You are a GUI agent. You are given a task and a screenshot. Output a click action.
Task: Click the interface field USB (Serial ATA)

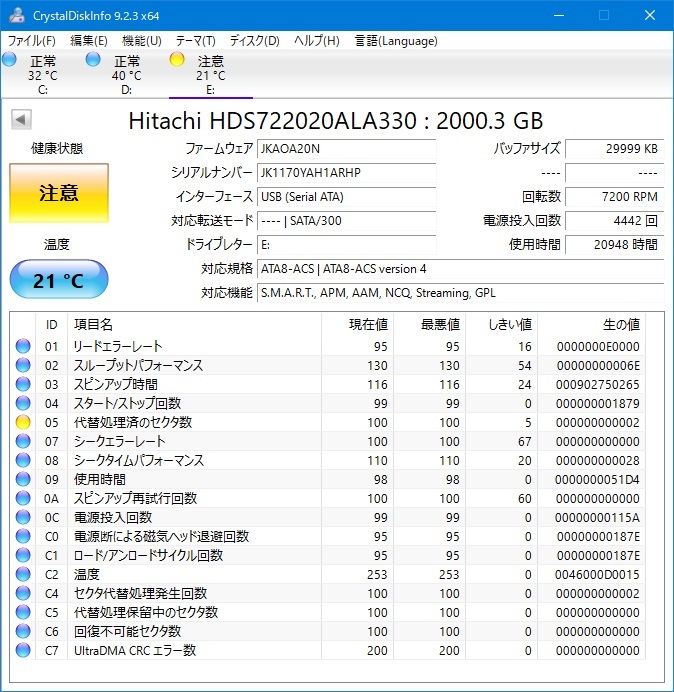pos(346,196)
